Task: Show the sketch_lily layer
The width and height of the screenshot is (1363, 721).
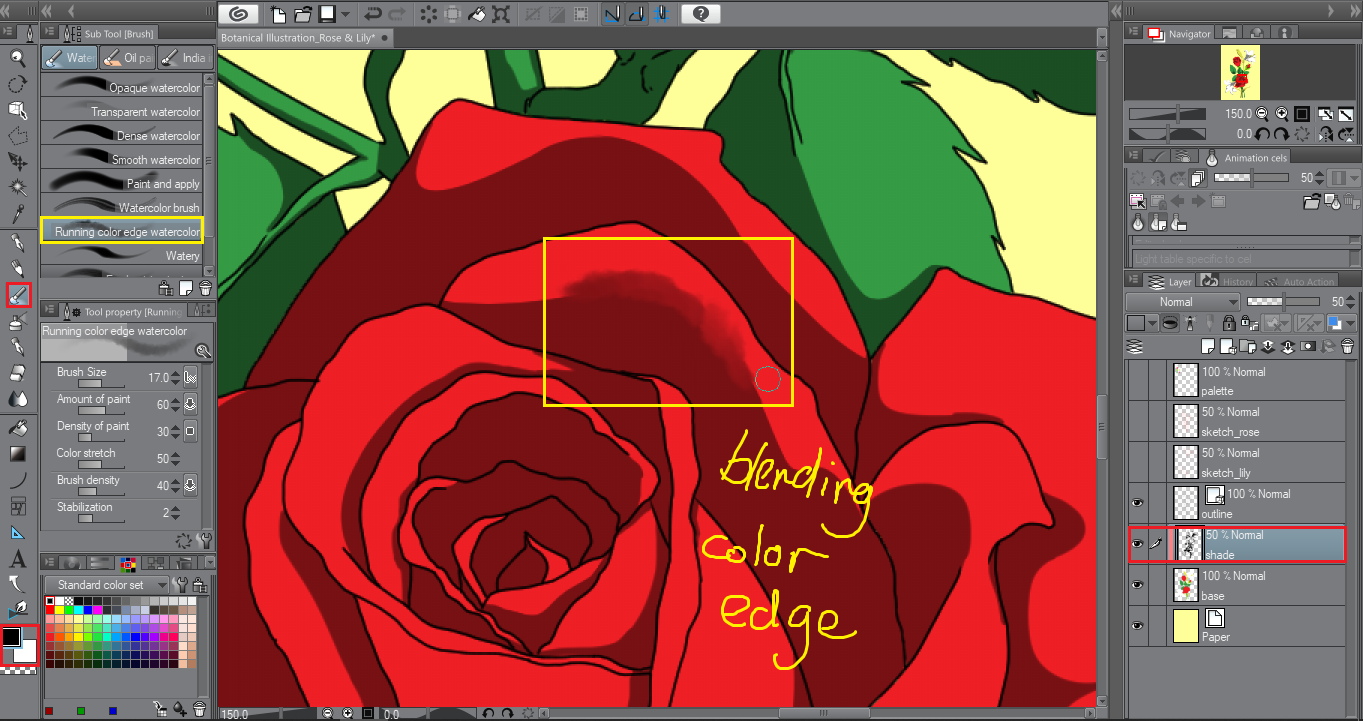Action: click(x=1137, y=463)
